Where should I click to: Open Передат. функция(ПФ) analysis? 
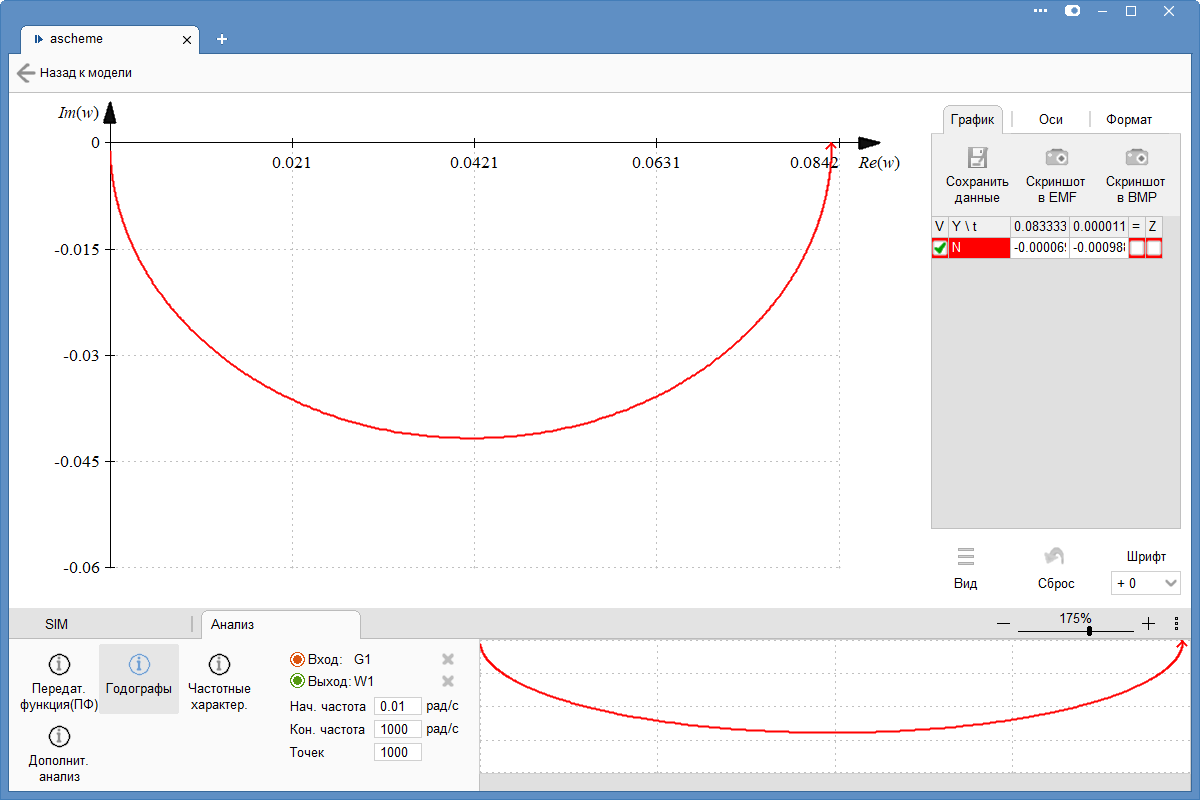[x=59, y=665]
